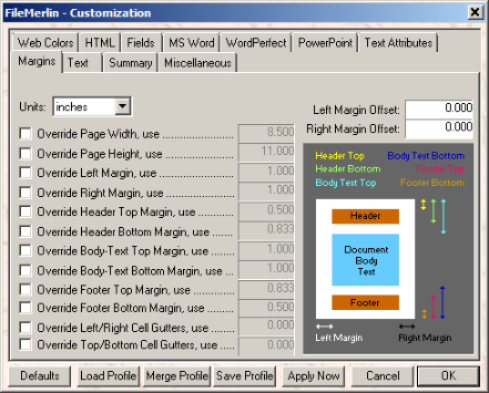
Task: Focus the Left Margin Offset field
Action: coord(439,109)
